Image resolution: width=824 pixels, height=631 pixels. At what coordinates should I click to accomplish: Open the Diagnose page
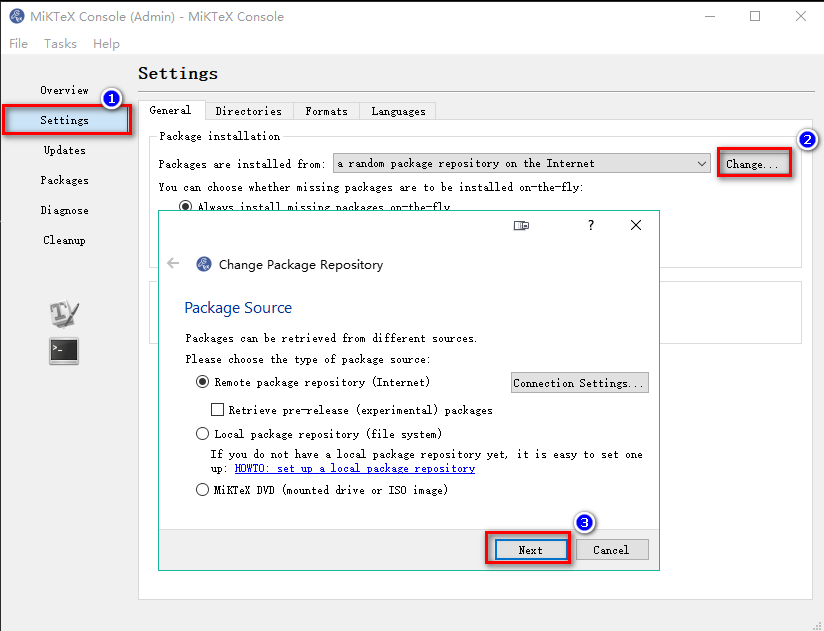[x=65, y=210]
